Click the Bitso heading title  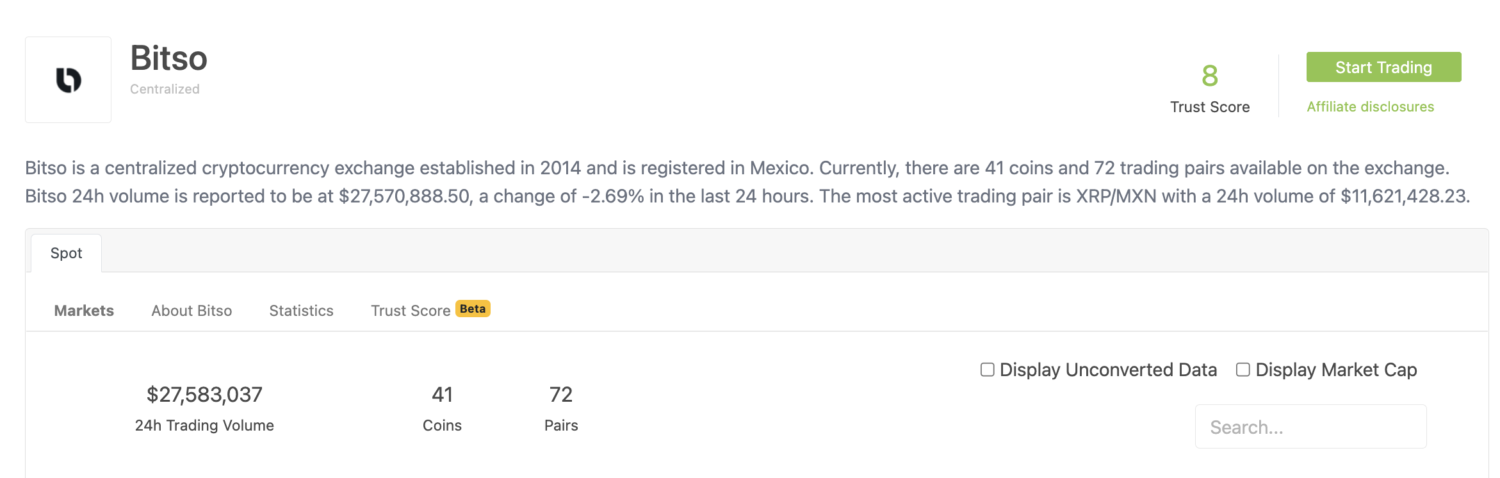(169, 58)
